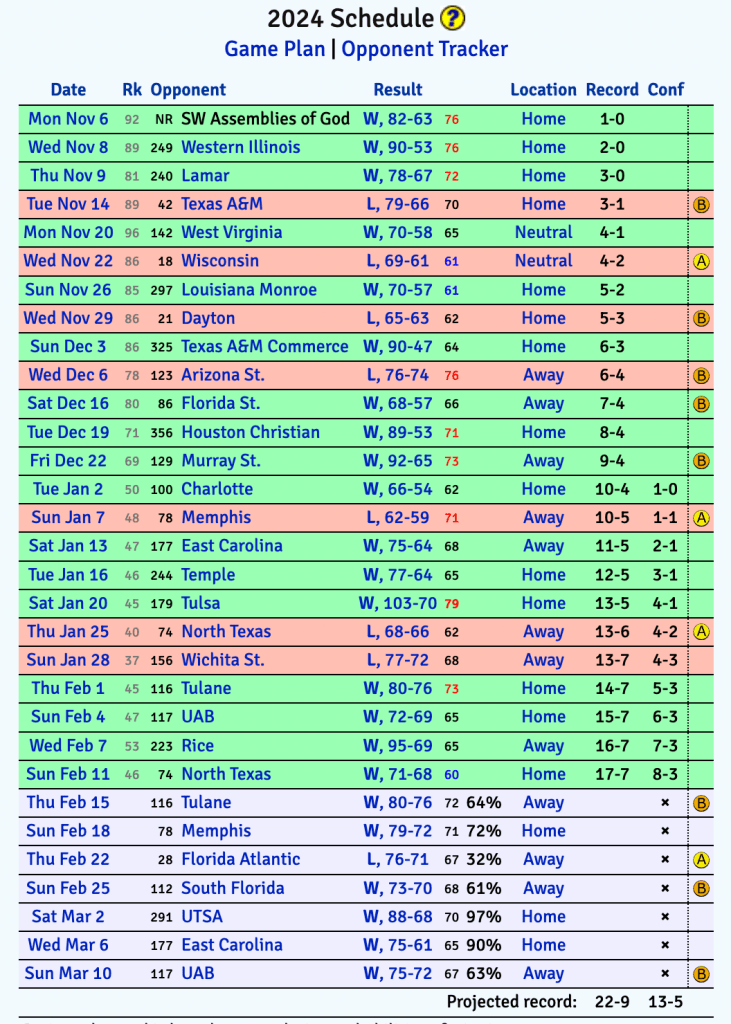Click the Sat Jan 20 date link
Viewport: 731px width, 1024px height.
click(x=68, y=603)
